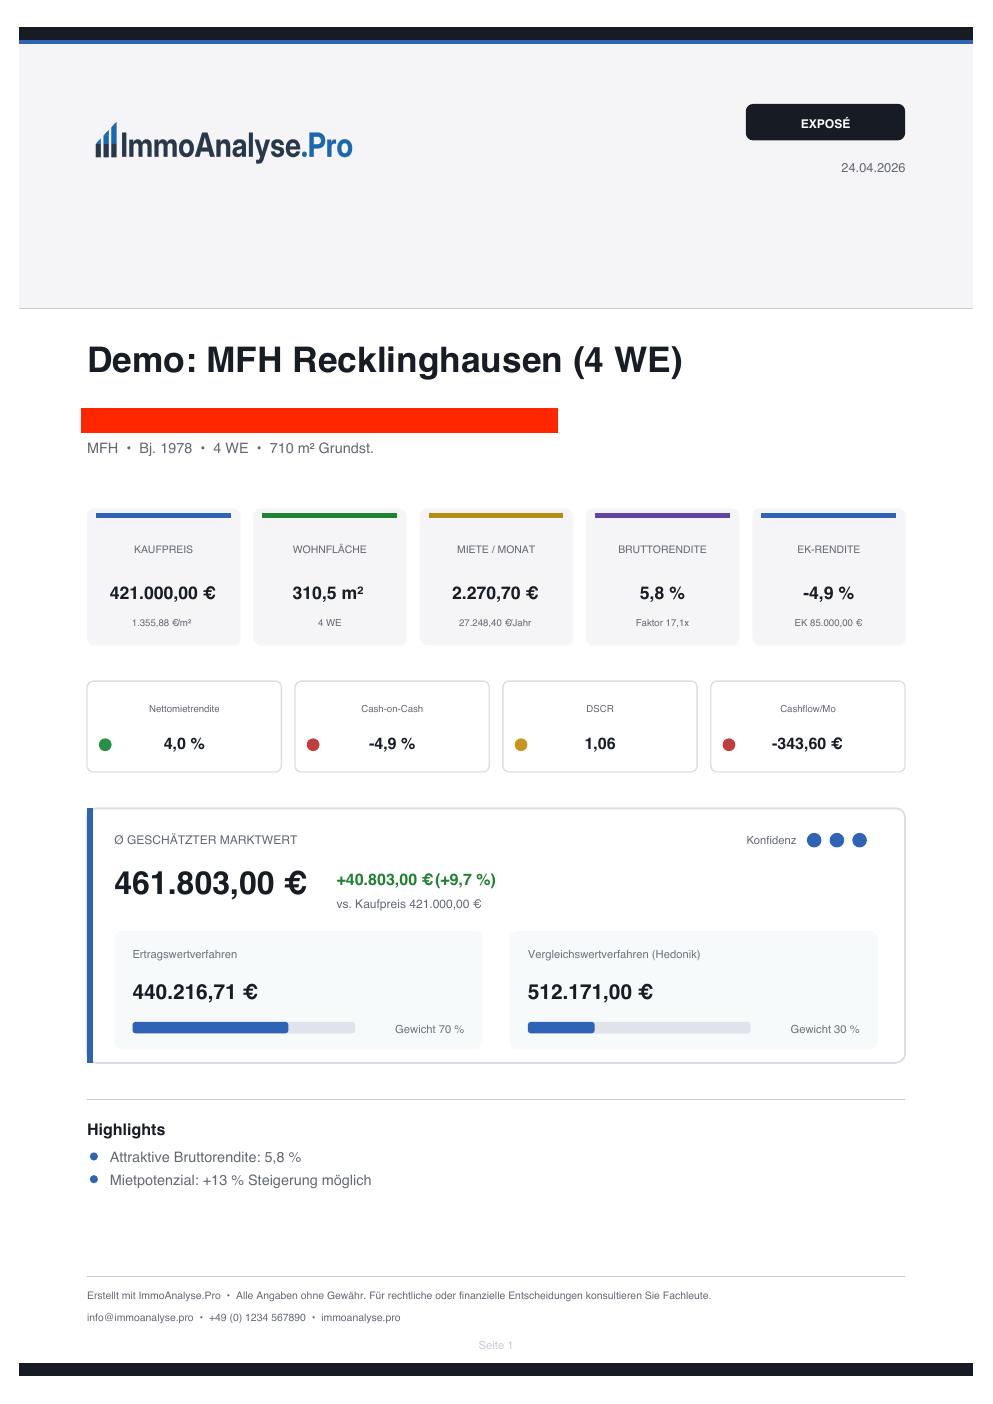
Task: Click the Ertragswertverfahren weight progress bar
Action: [244, 1028]
